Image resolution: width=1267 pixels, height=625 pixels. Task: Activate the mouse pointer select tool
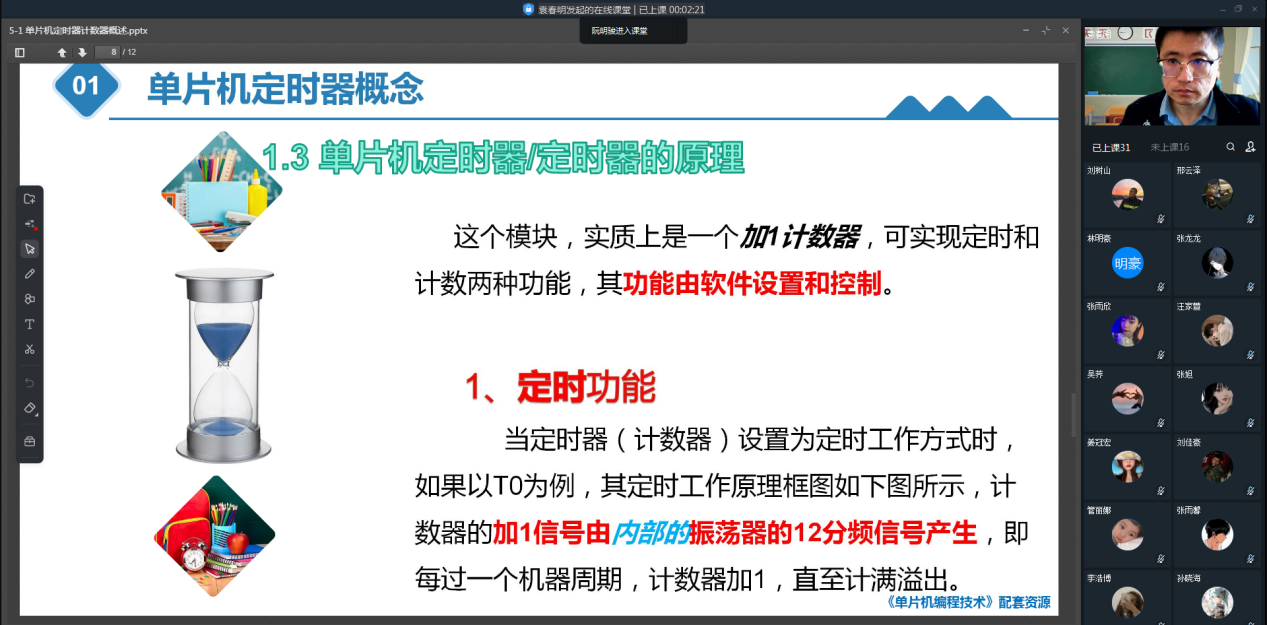coord(30,248)
